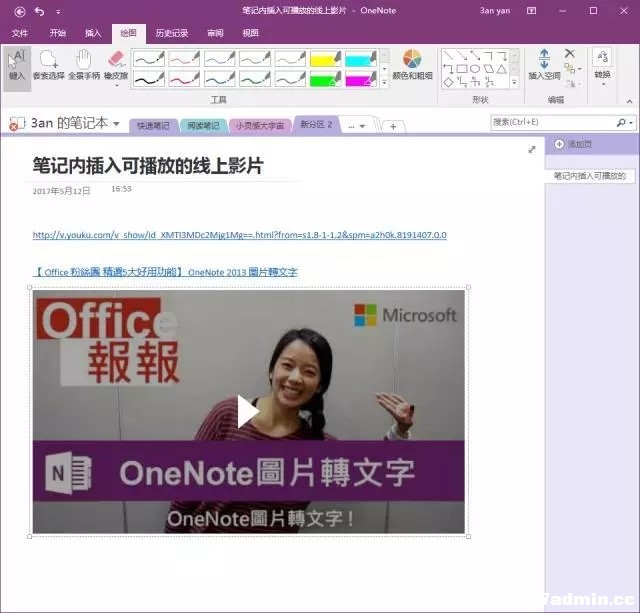Expand page to full view
Image resolution: width=640 pixels, height=613 pixels.
(x=531, y=149)
